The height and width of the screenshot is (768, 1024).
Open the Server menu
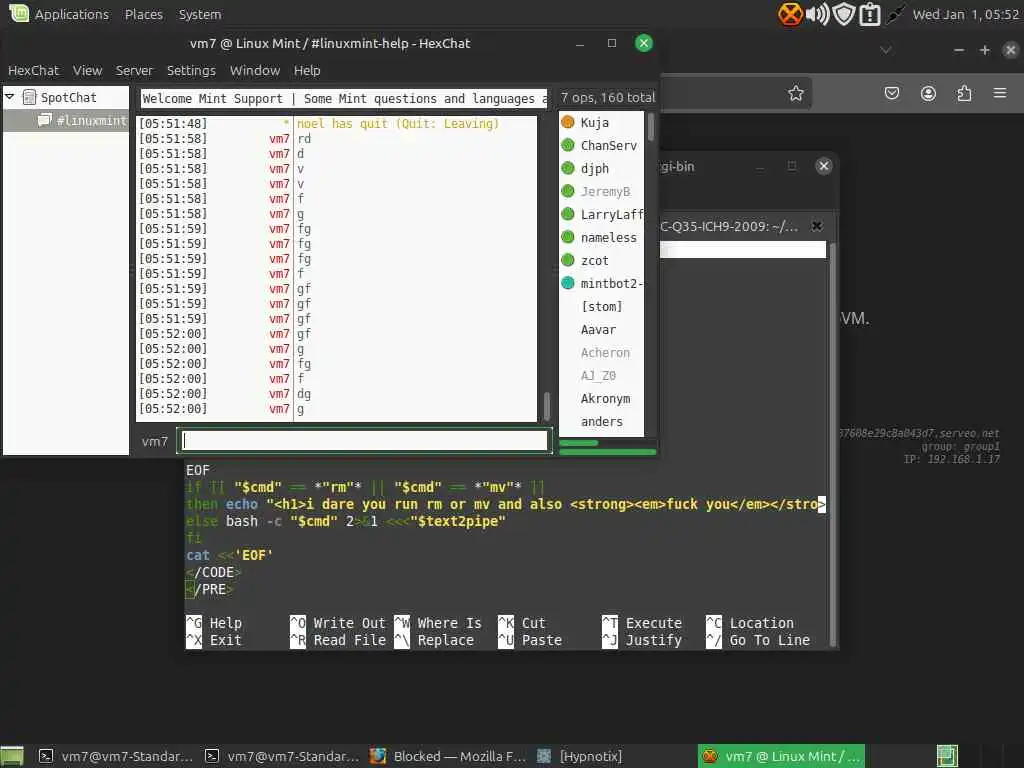(x=134, y=71)
